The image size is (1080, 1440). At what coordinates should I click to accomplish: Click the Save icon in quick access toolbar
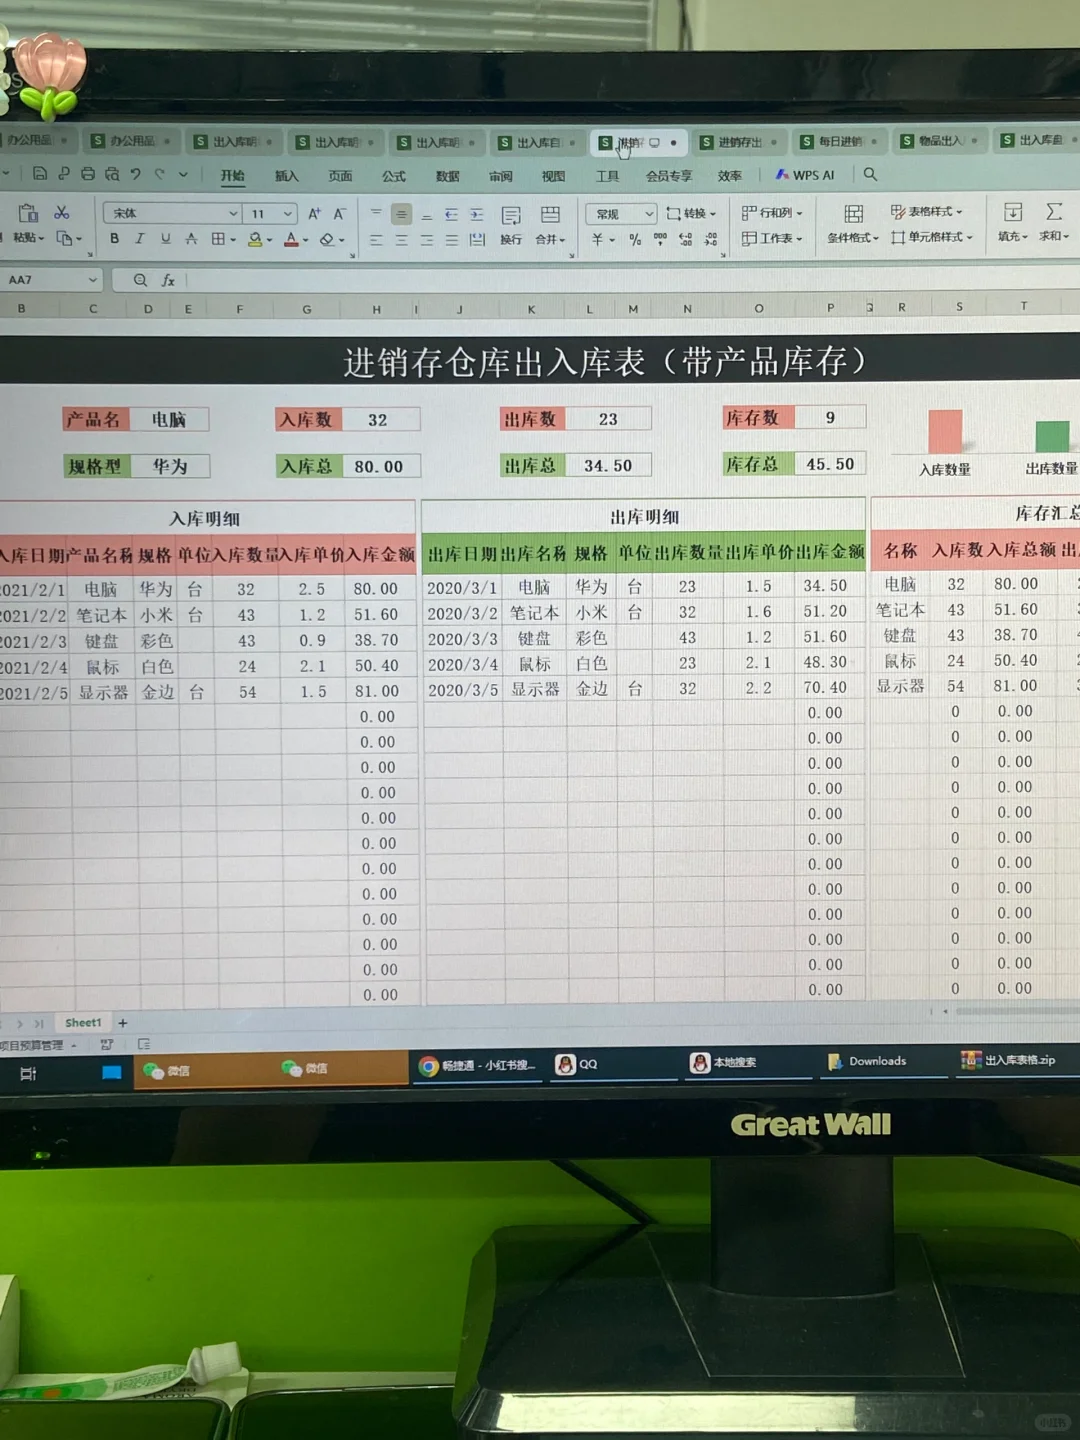coord(40,173)
